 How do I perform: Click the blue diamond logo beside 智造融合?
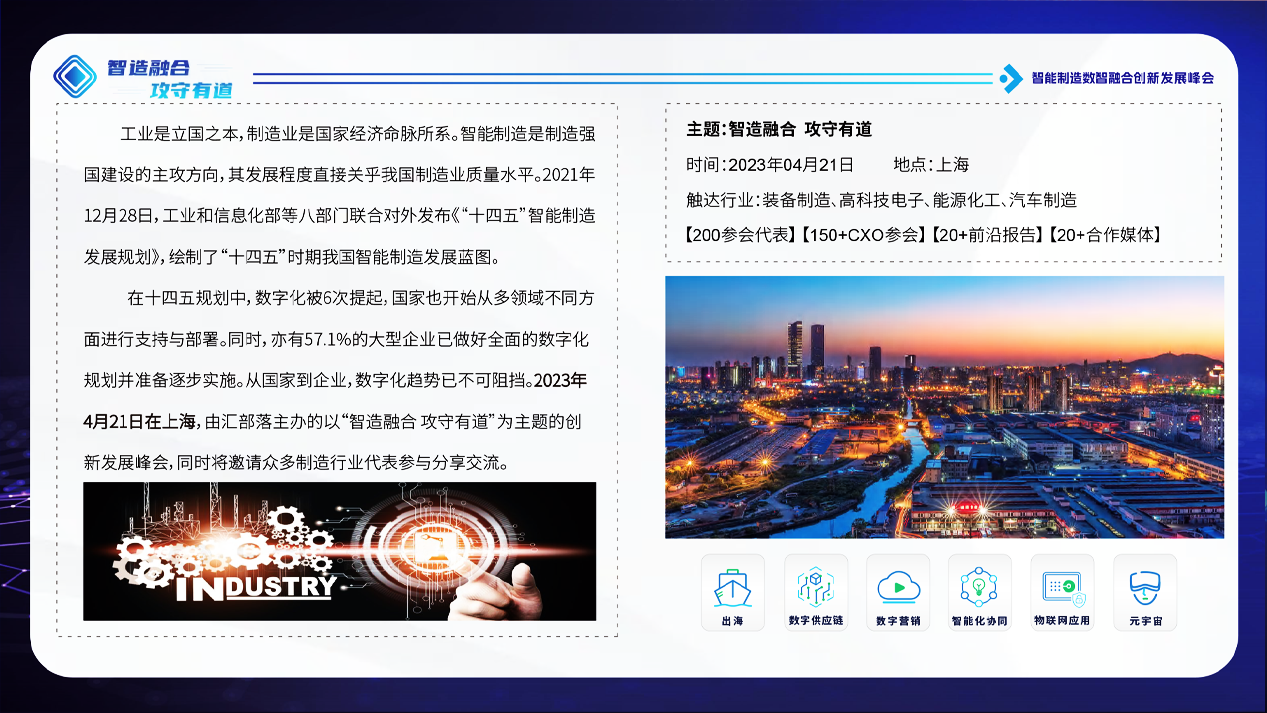[76, 76]
